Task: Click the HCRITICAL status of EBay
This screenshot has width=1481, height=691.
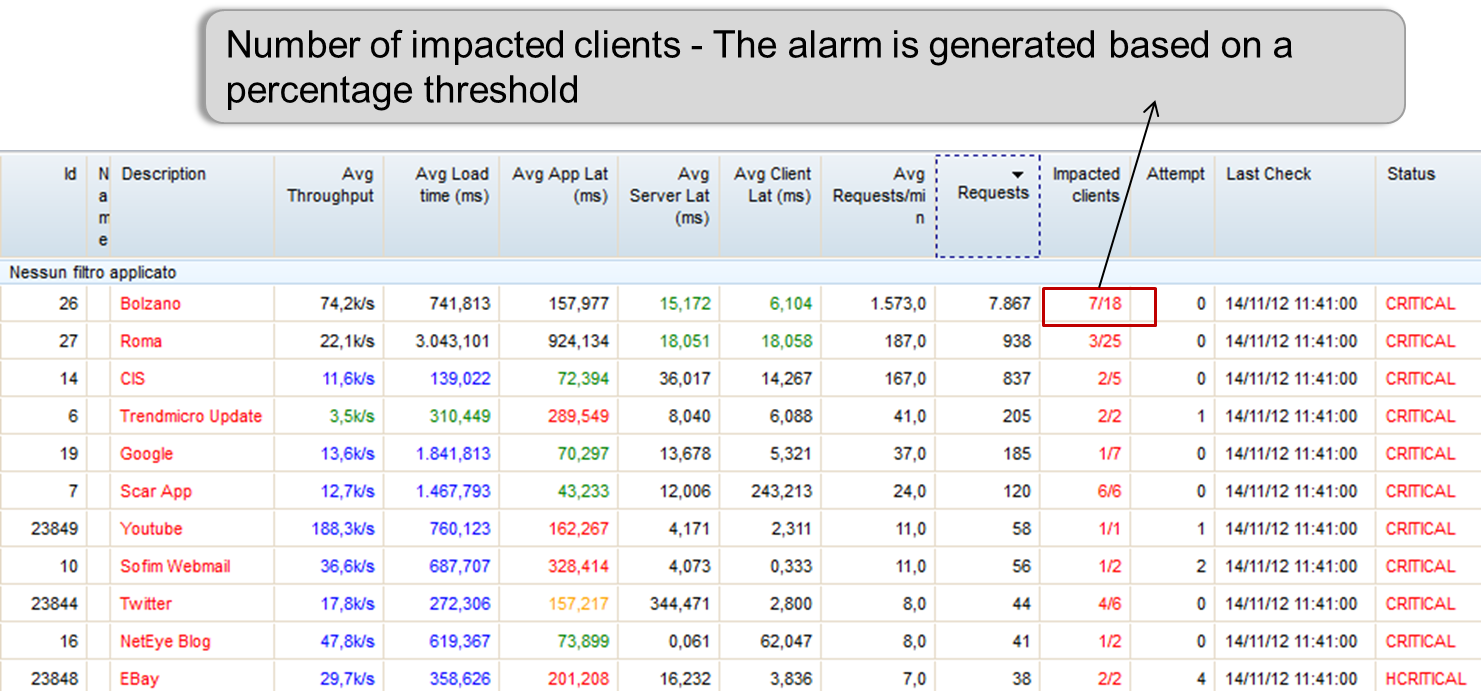Action: tap(1425, 679)
